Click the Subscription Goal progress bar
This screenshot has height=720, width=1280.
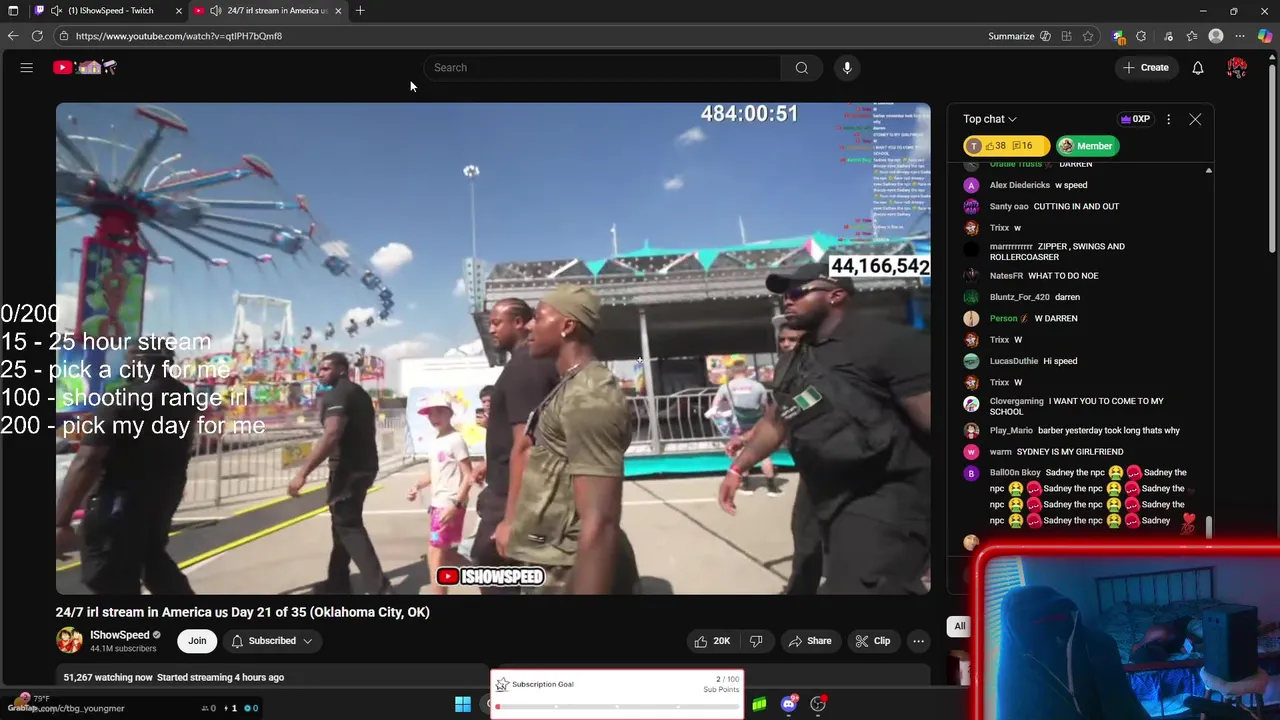tap(617, 707)
